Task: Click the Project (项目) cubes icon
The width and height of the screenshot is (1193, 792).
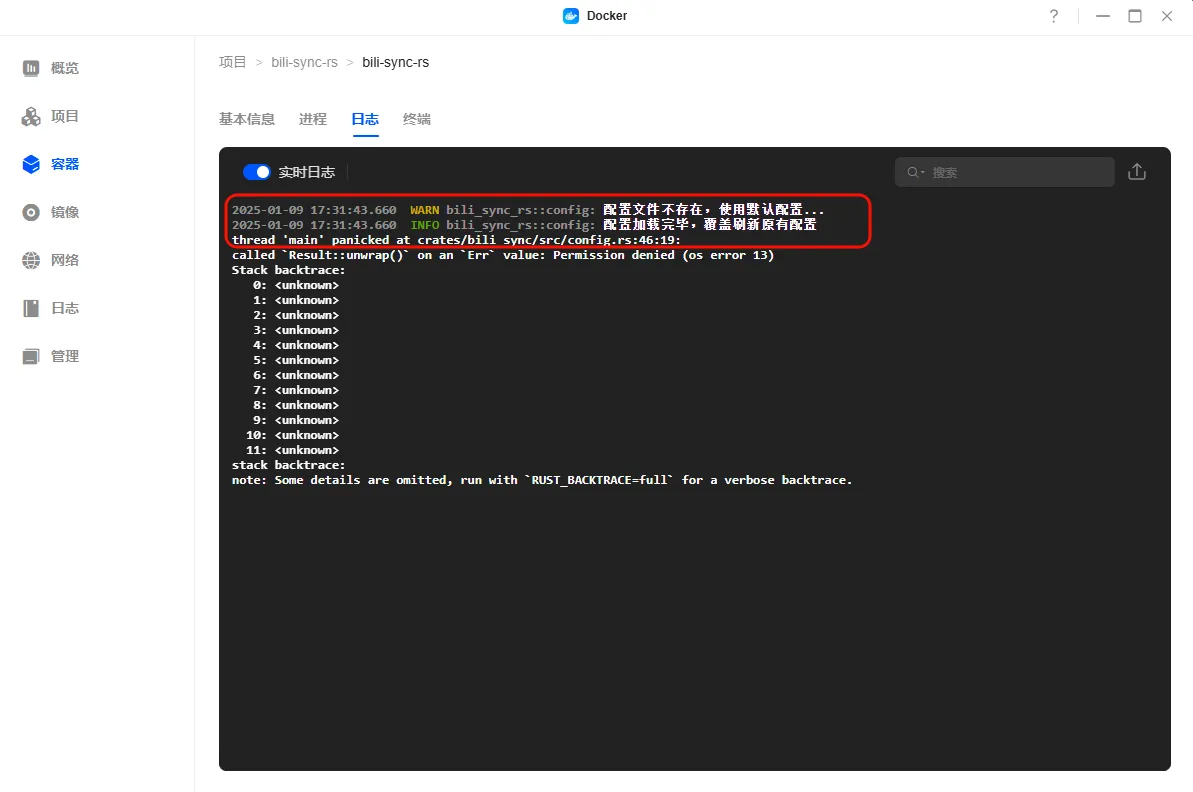Action: click(x=31, y=116)
